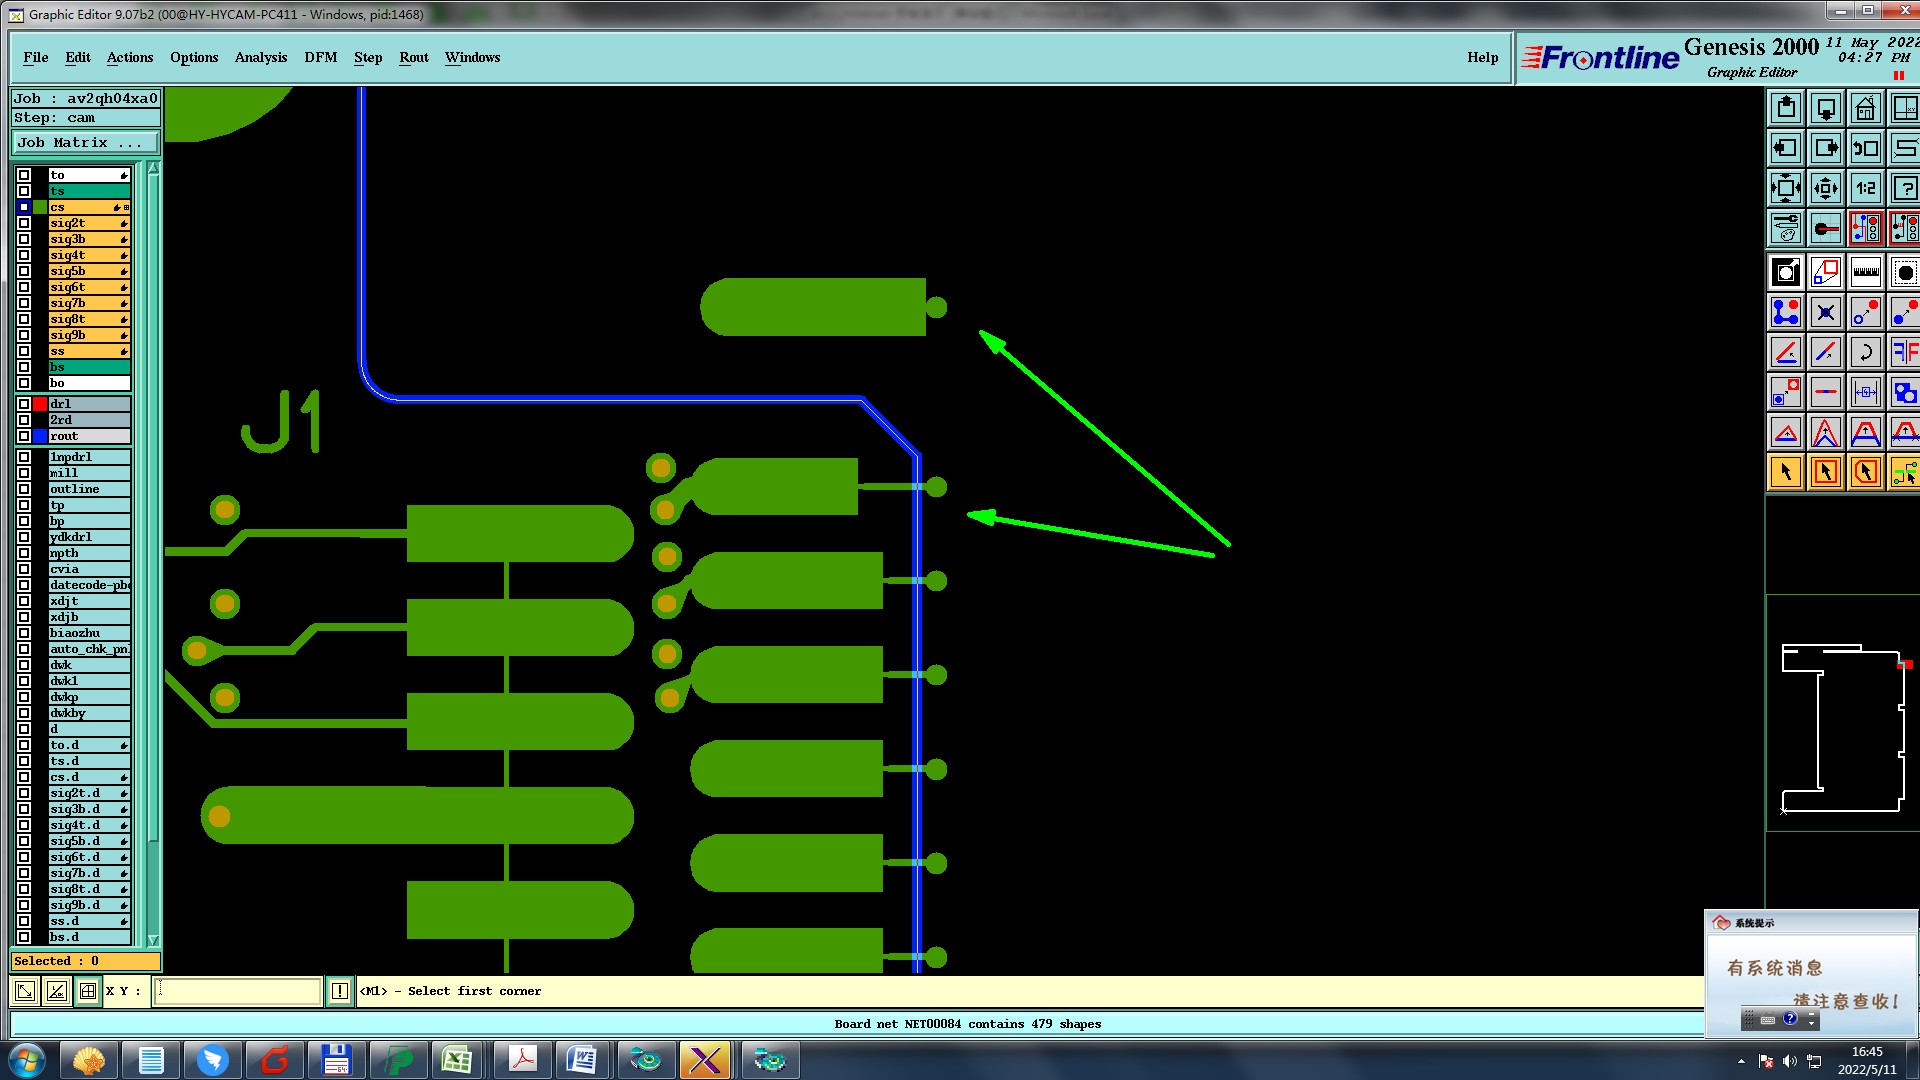Open the Edit menu

[x=78, y=57]
